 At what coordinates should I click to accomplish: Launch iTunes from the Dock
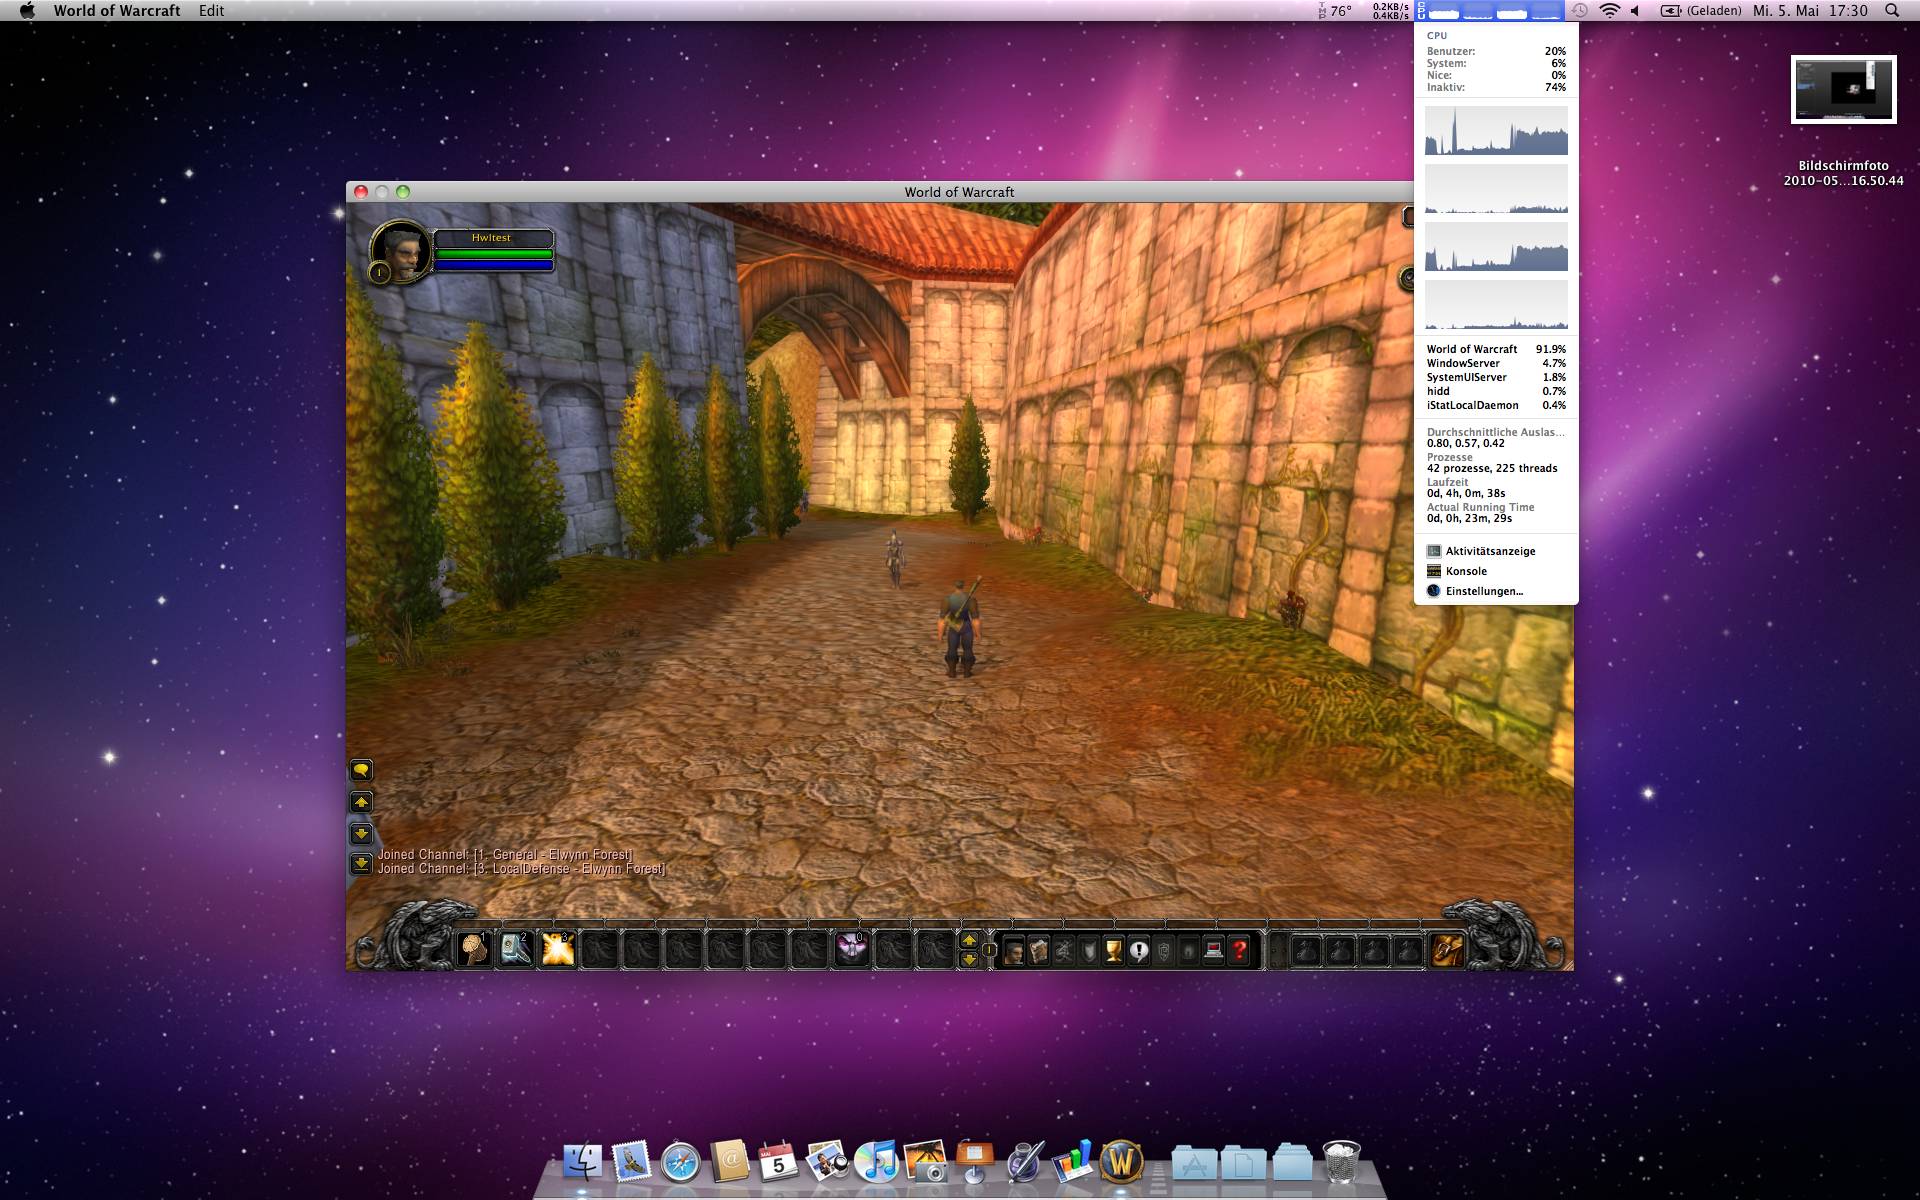pos(876,1162)
